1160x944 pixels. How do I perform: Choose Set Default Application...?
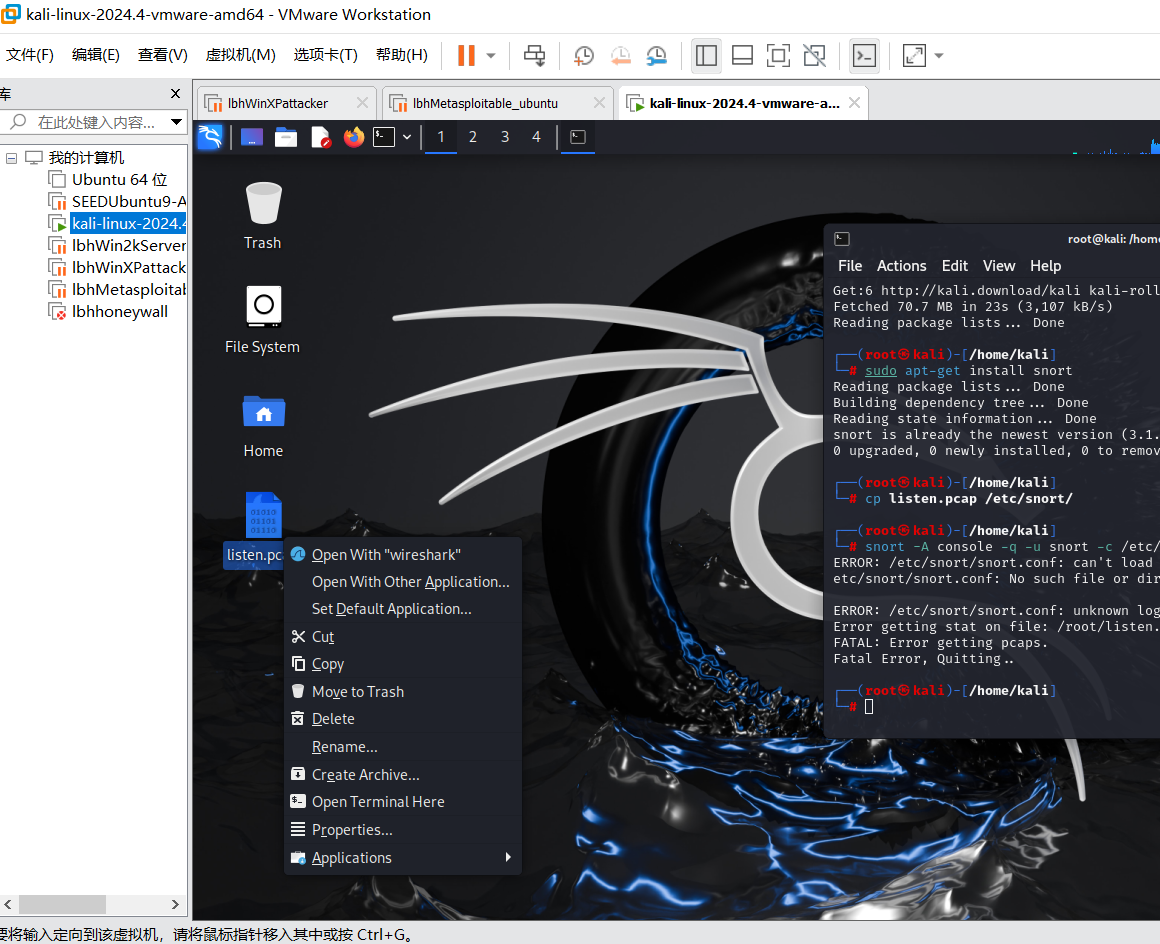click(403, 609)
